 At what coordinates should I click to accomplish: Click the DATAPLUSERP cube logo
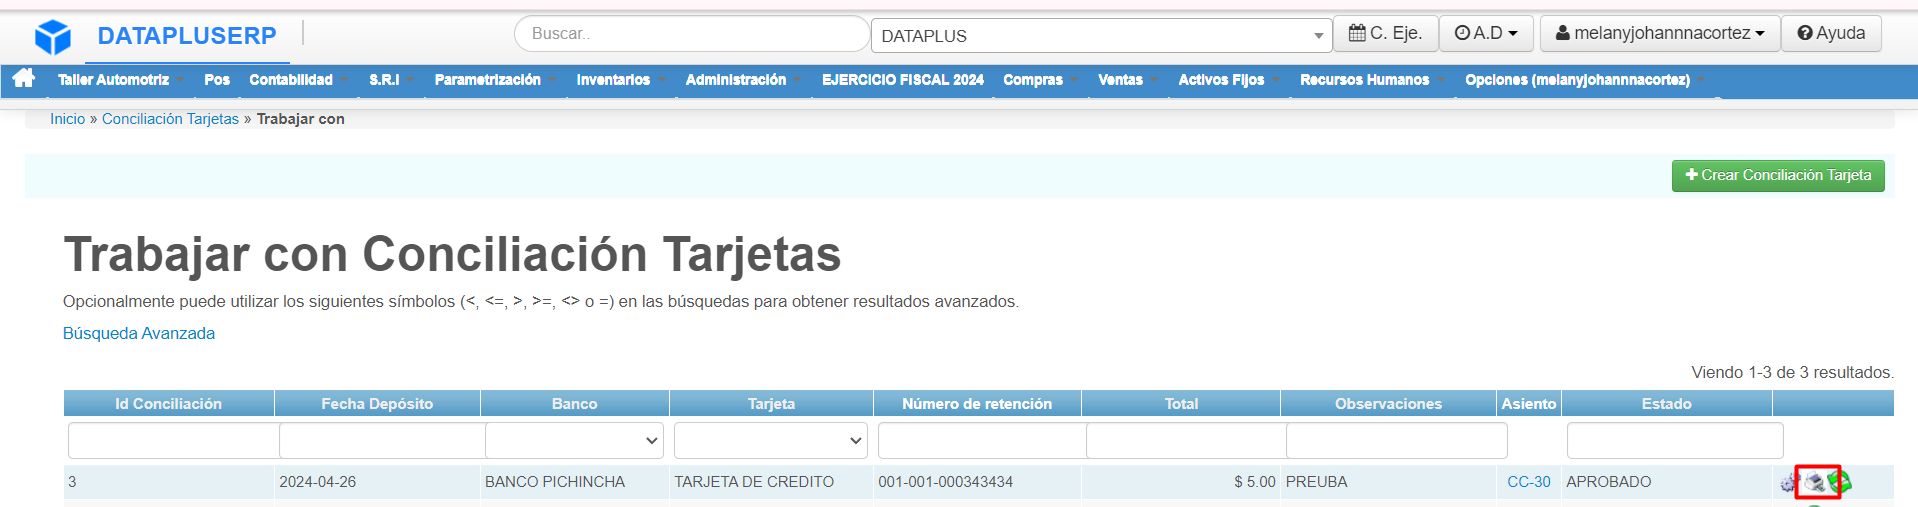tap(53, 37)
